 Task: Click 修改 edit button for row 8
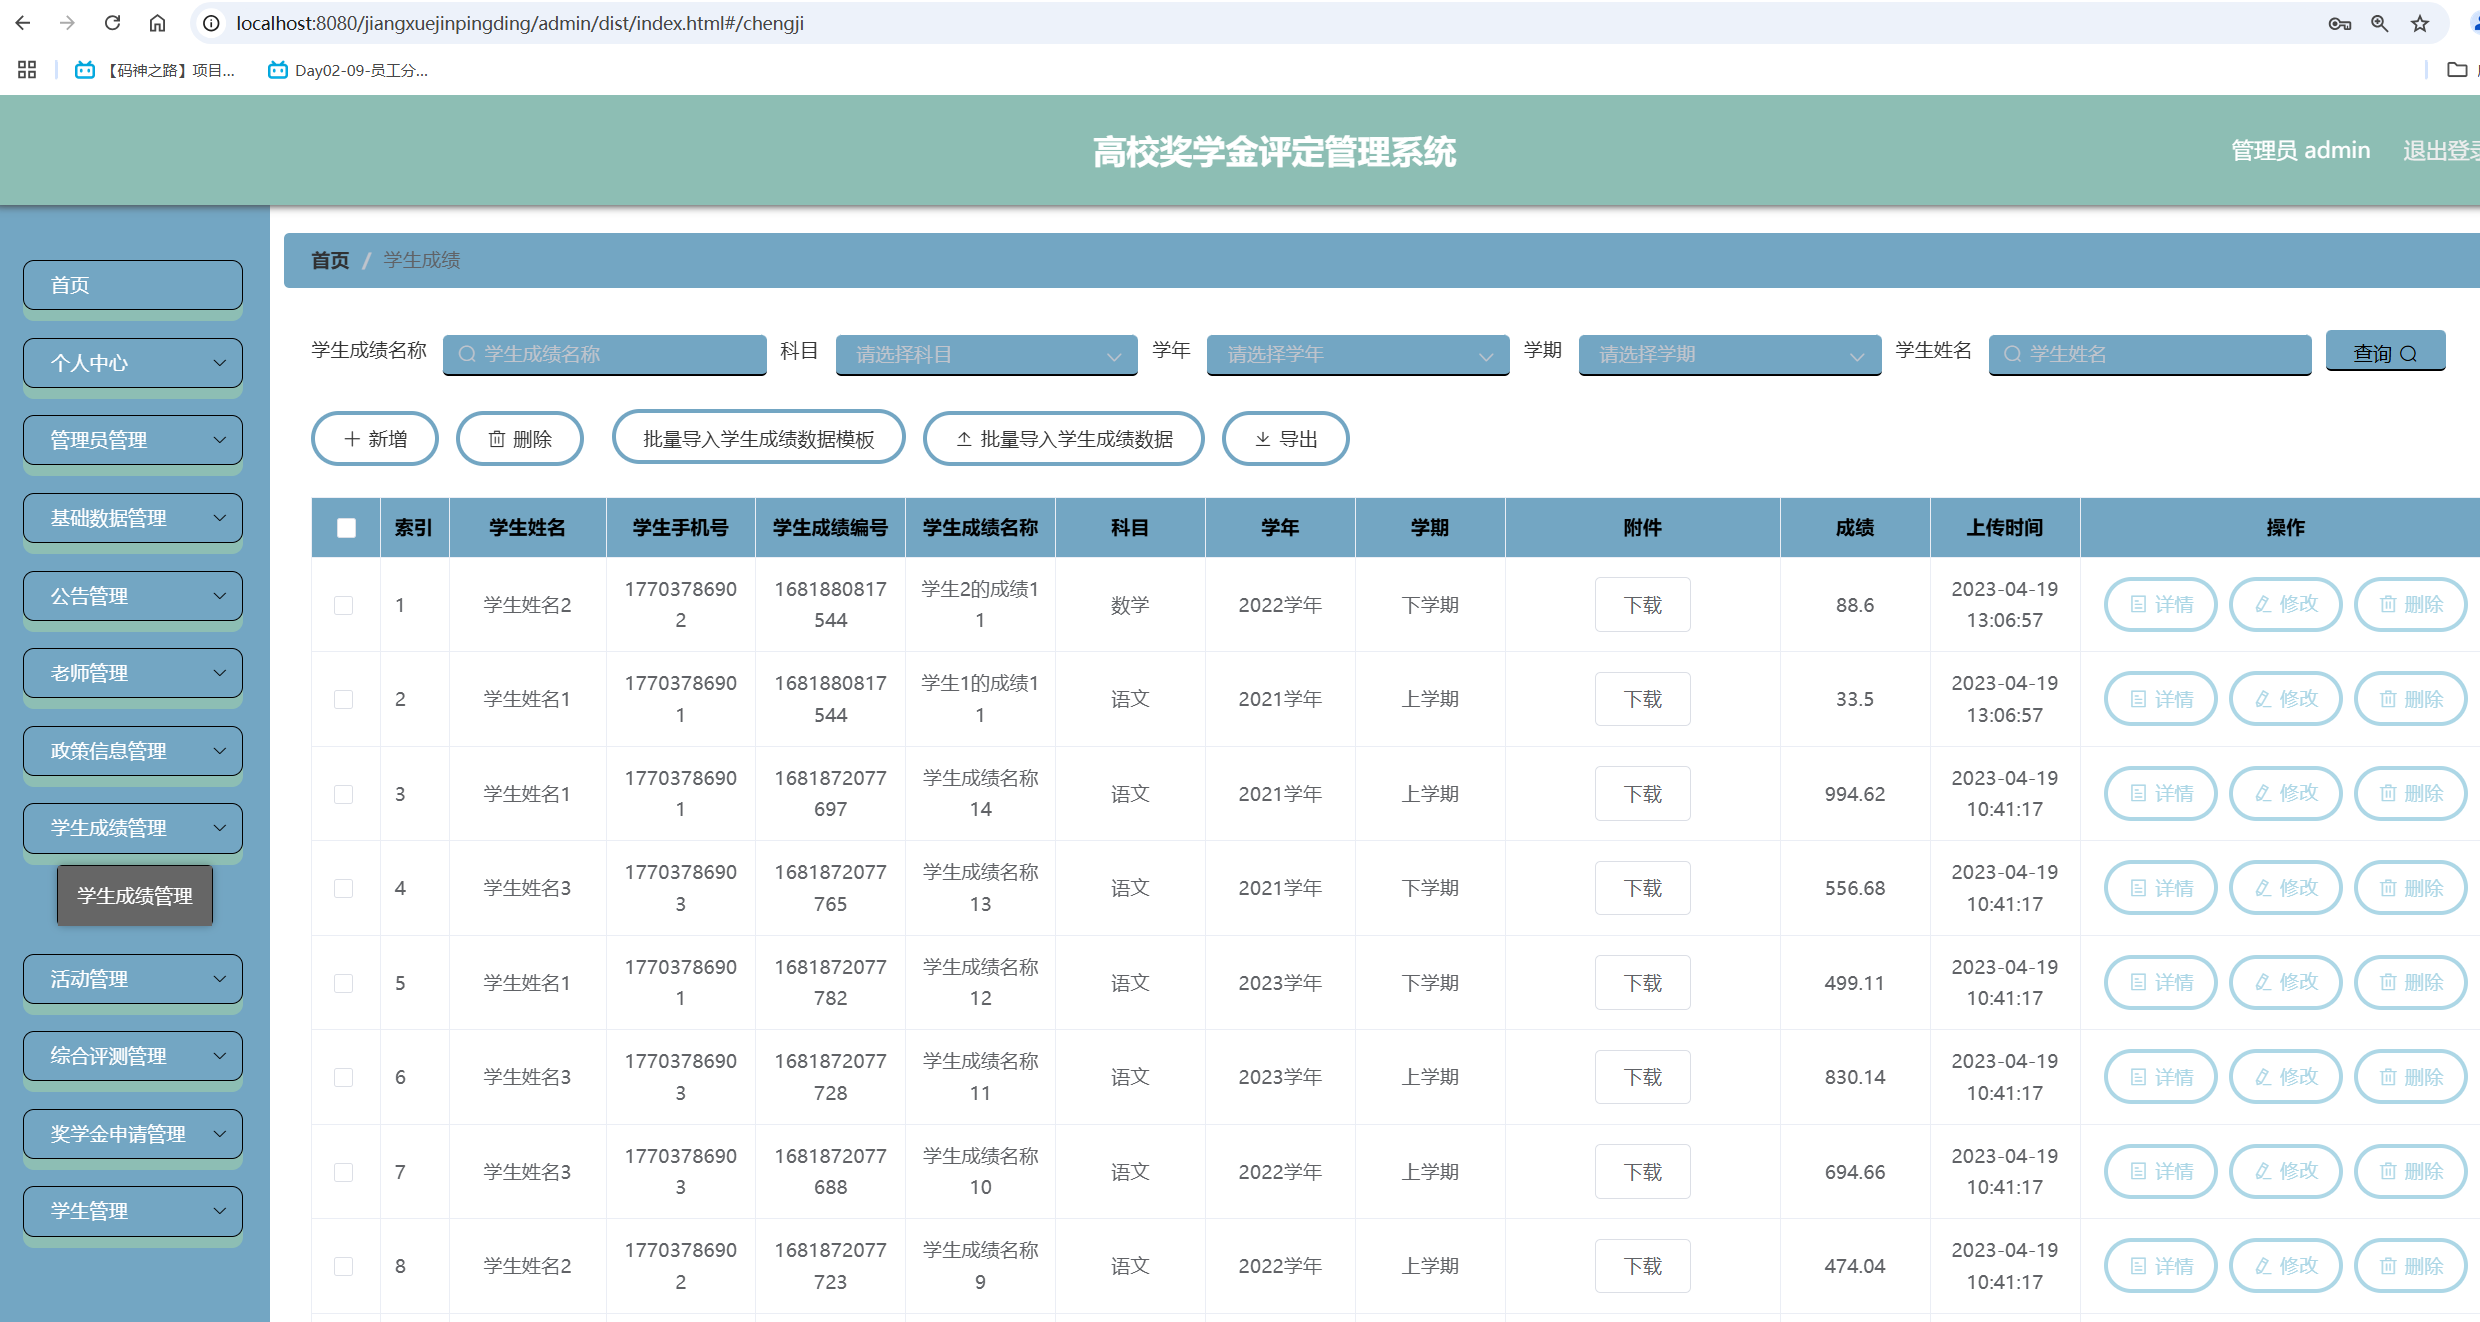pos(2286,1266)
